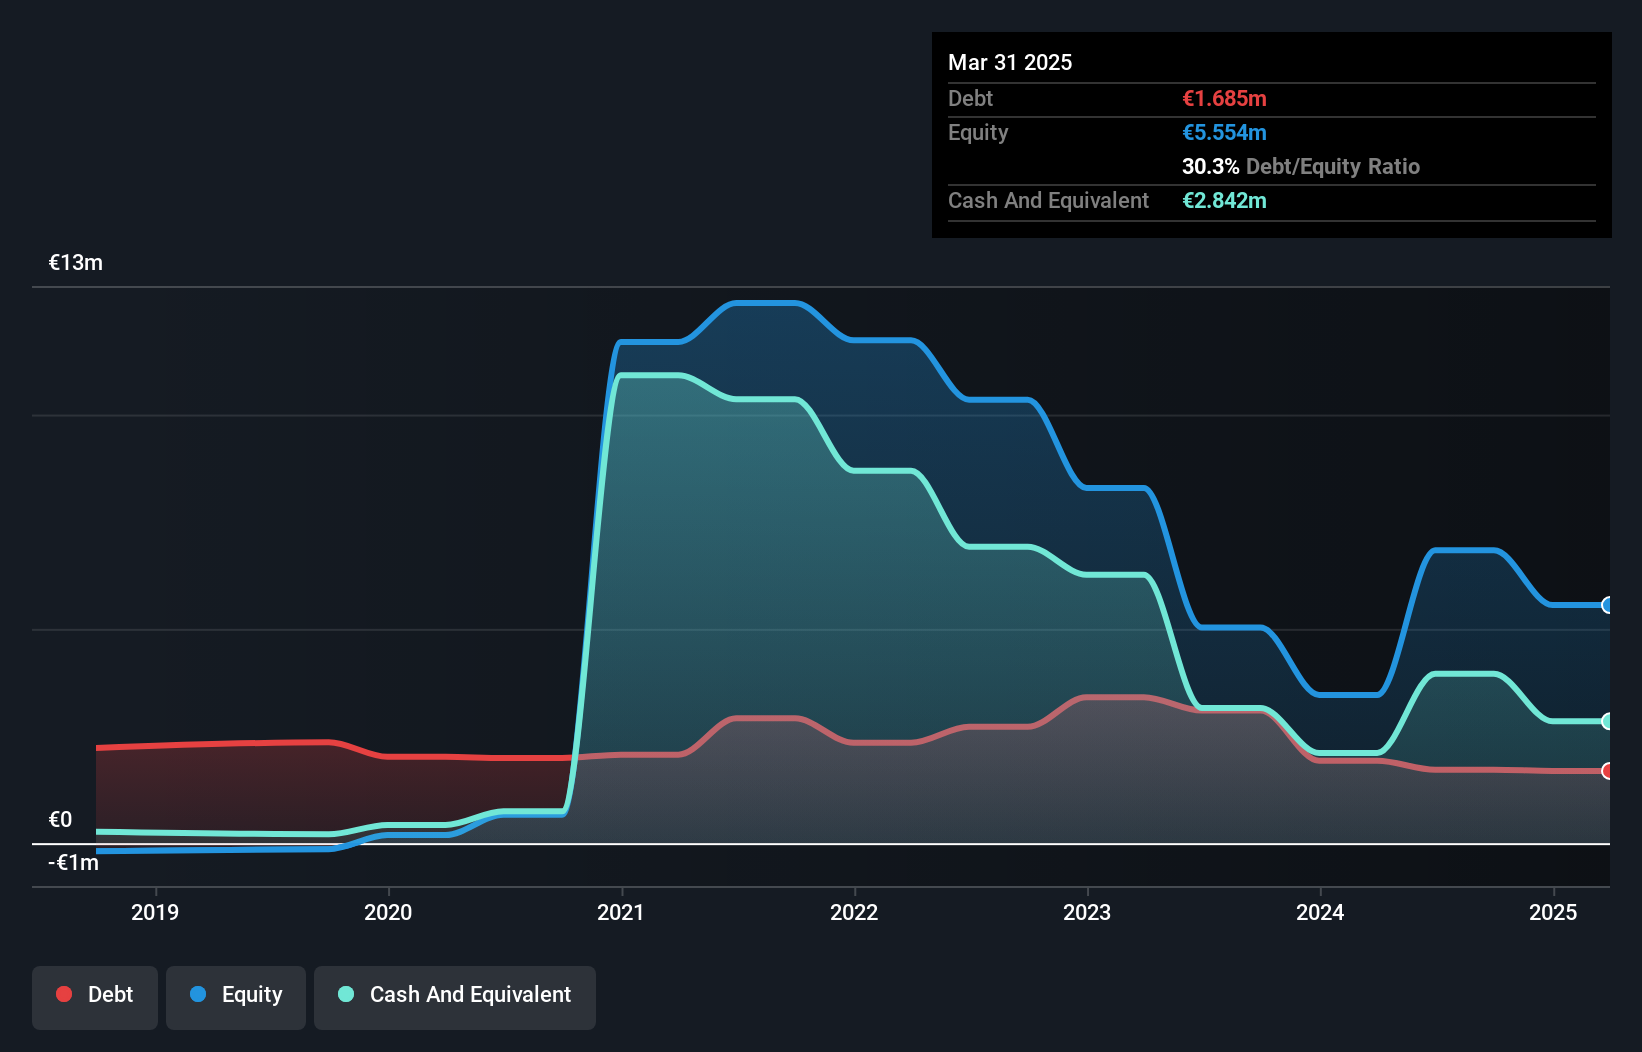
Task: Expand the Mar 31 2025 tooltip header
Action: click(x=1010, y=62)
